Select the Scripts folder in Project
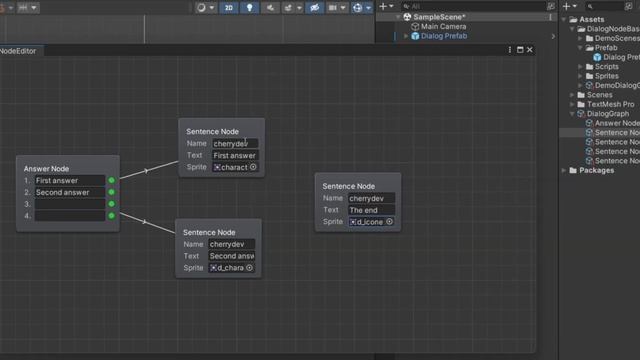The width and height of the screenshot is (640, 360). [607, 67]
